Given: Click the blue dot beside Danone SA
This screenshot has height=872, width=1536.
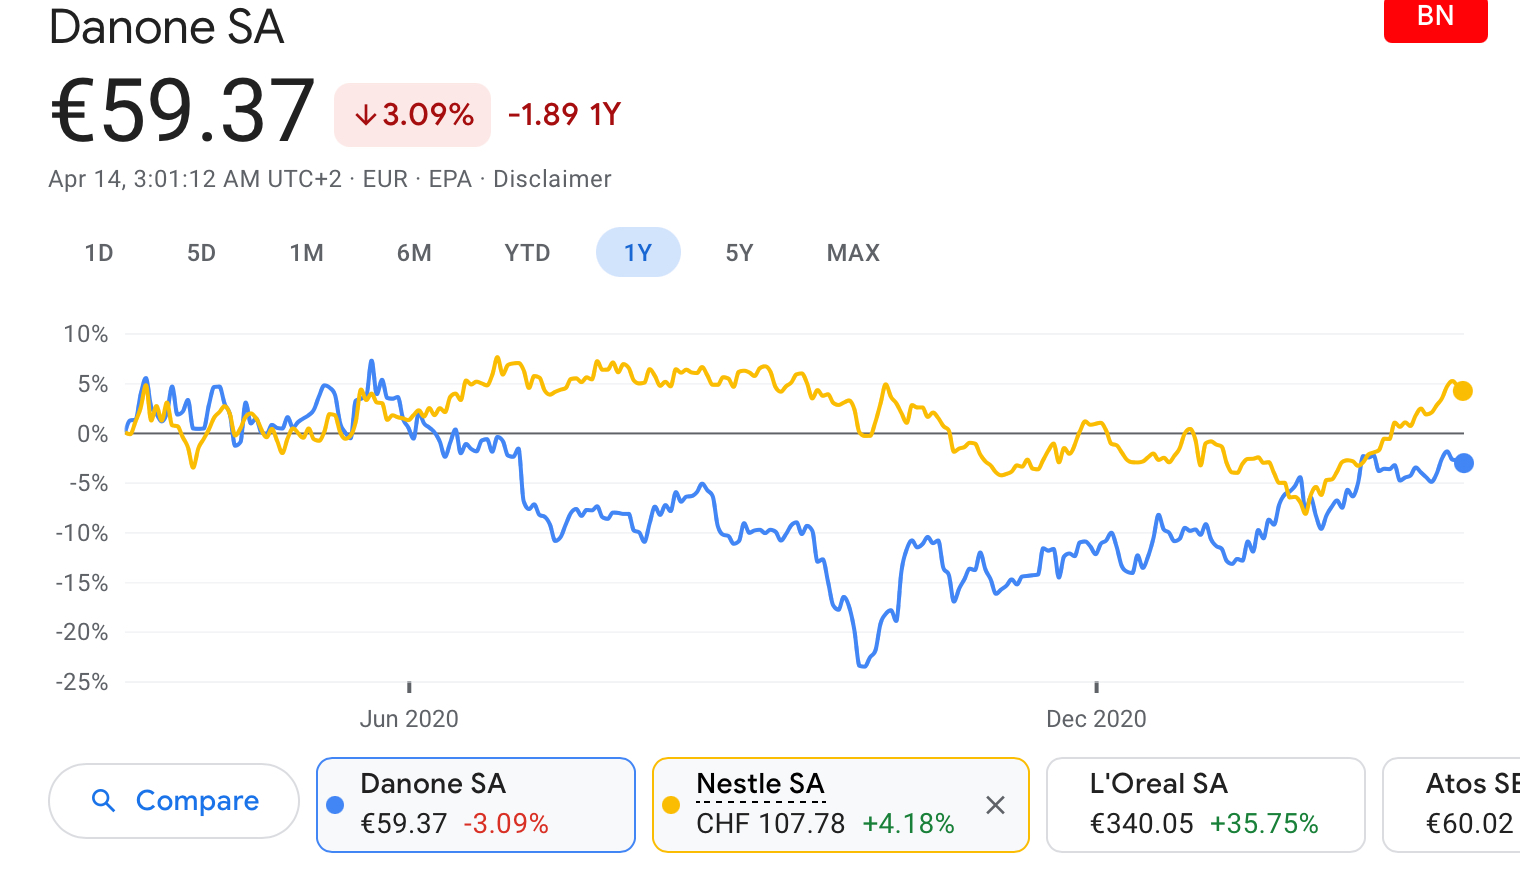Looking at the screenshot, I should click(335, 805).
